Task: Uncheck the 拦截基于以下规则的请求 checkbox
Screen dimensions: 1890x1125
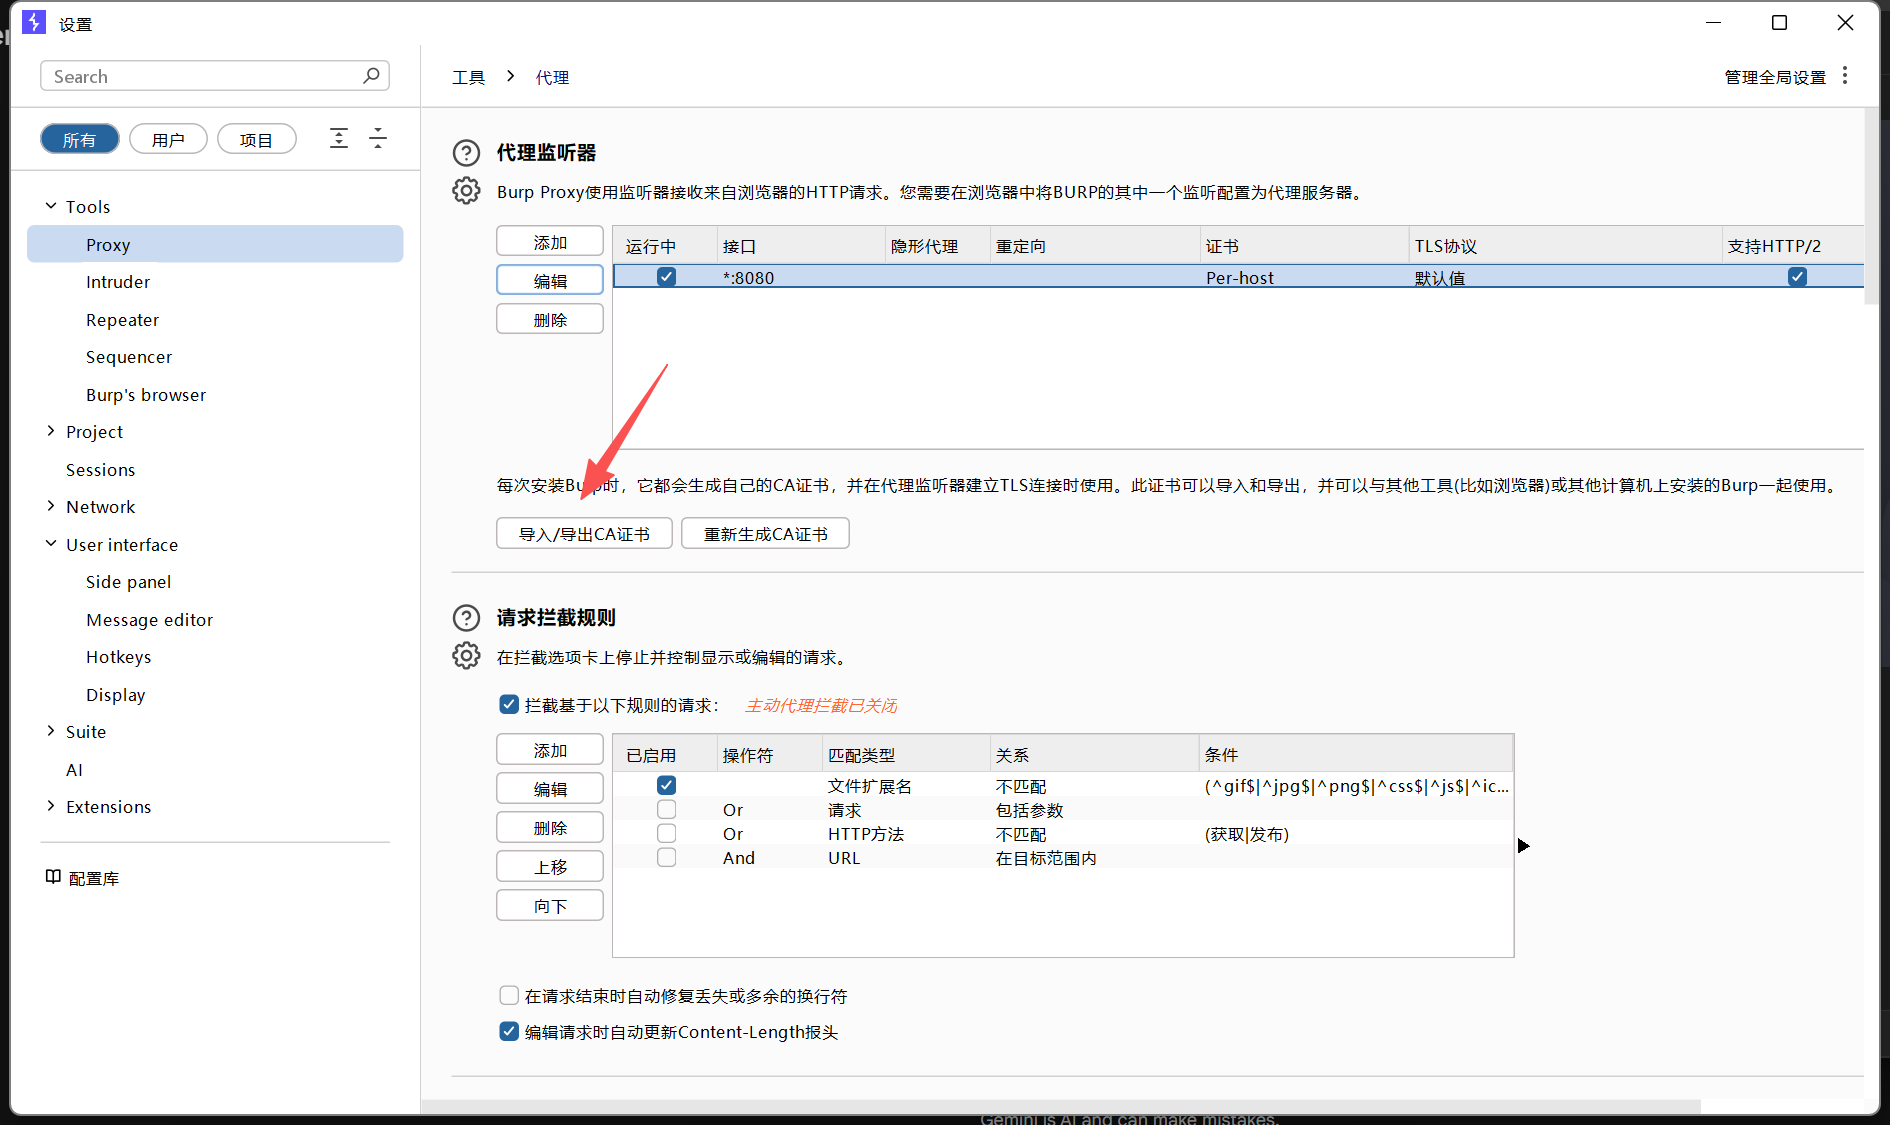Action: coord(509,705)
